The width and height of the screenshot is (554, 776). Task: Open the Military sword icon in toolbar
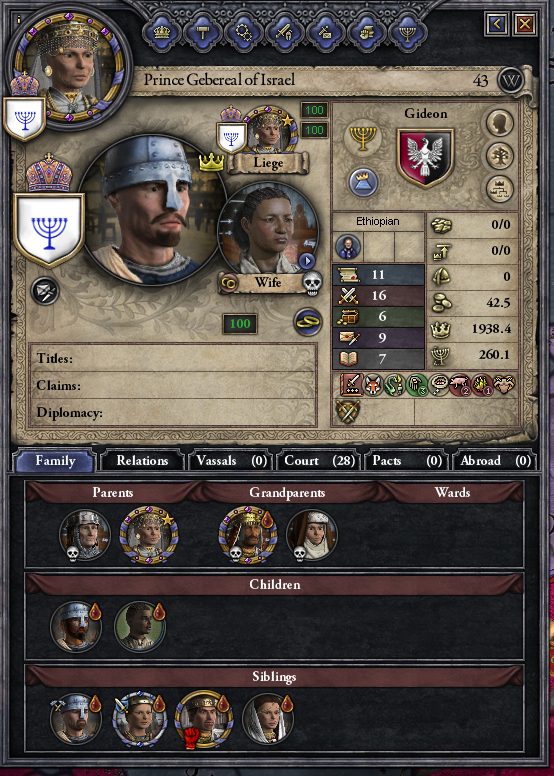click(x=285, y=33)
